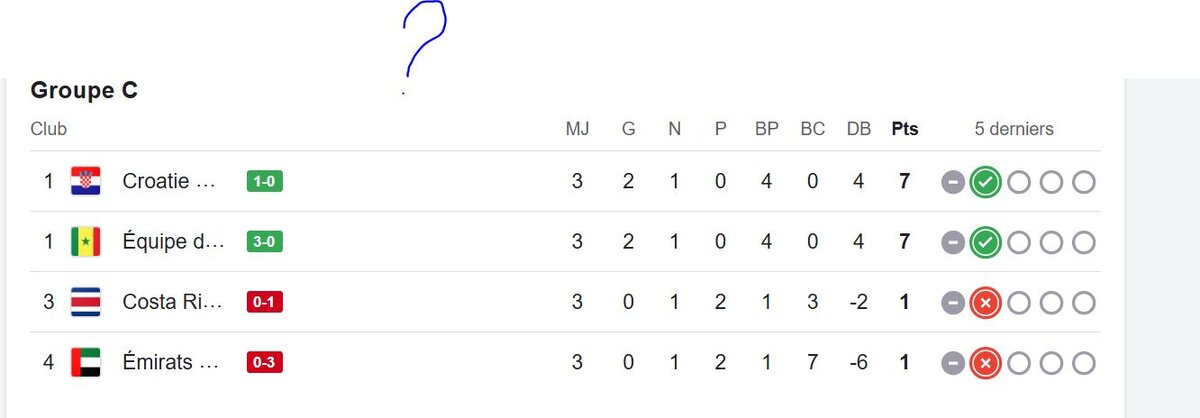Click the Croatia flag icon
Screen dimensions: 1200x418
click(86, 182)
